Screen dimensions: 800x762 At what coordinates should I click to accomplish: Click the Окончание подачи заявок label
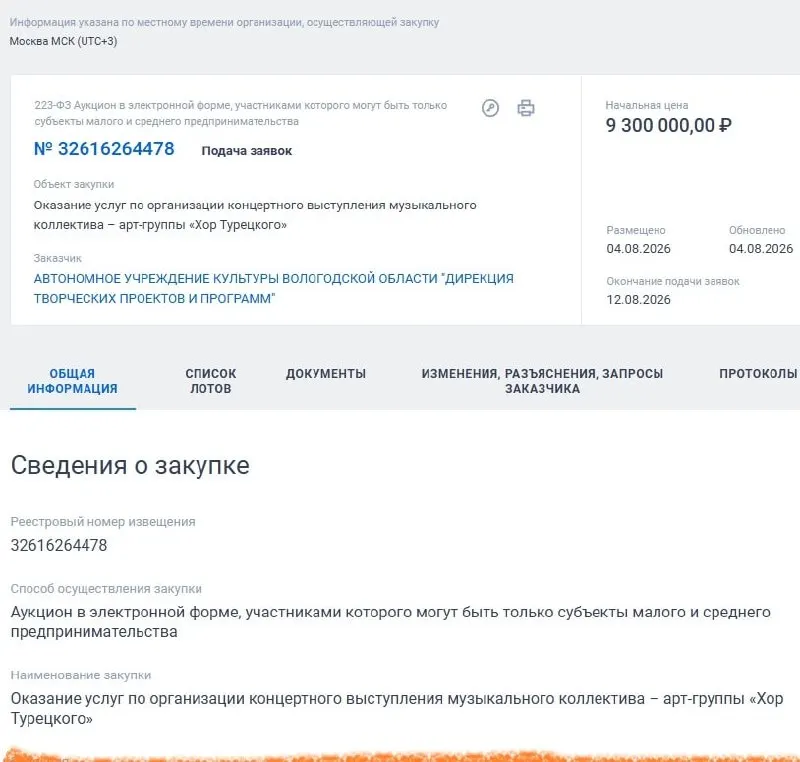point(673,282)
